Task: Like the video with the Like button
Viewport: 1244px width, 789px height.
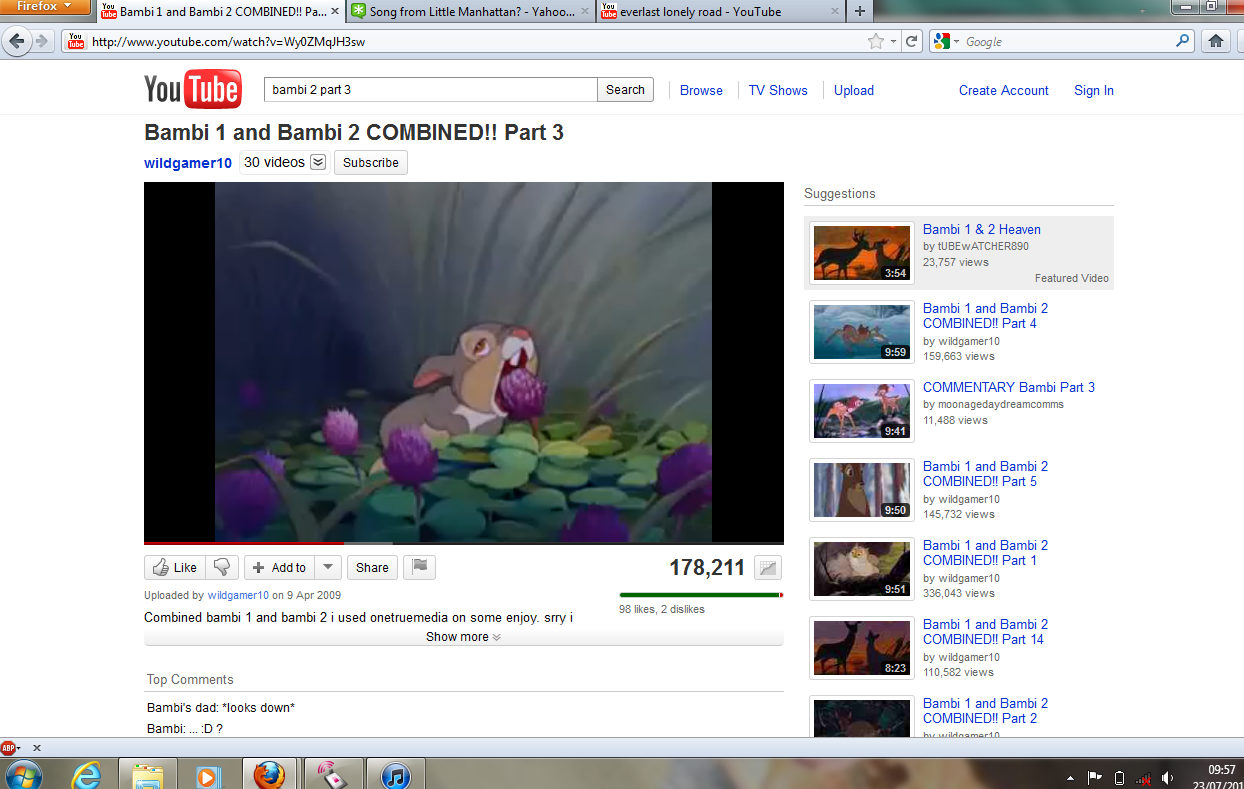Action: (174, 567)
